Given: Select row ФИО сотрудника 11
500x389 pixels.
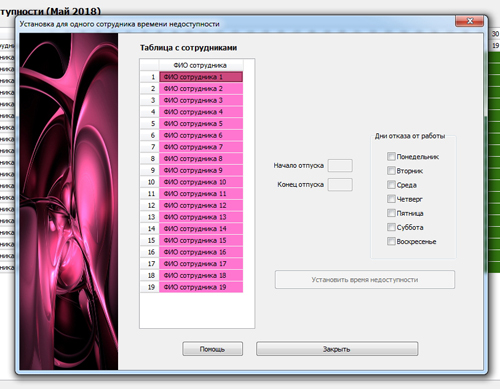Looking at the screenshot, I should click(201, 194).
